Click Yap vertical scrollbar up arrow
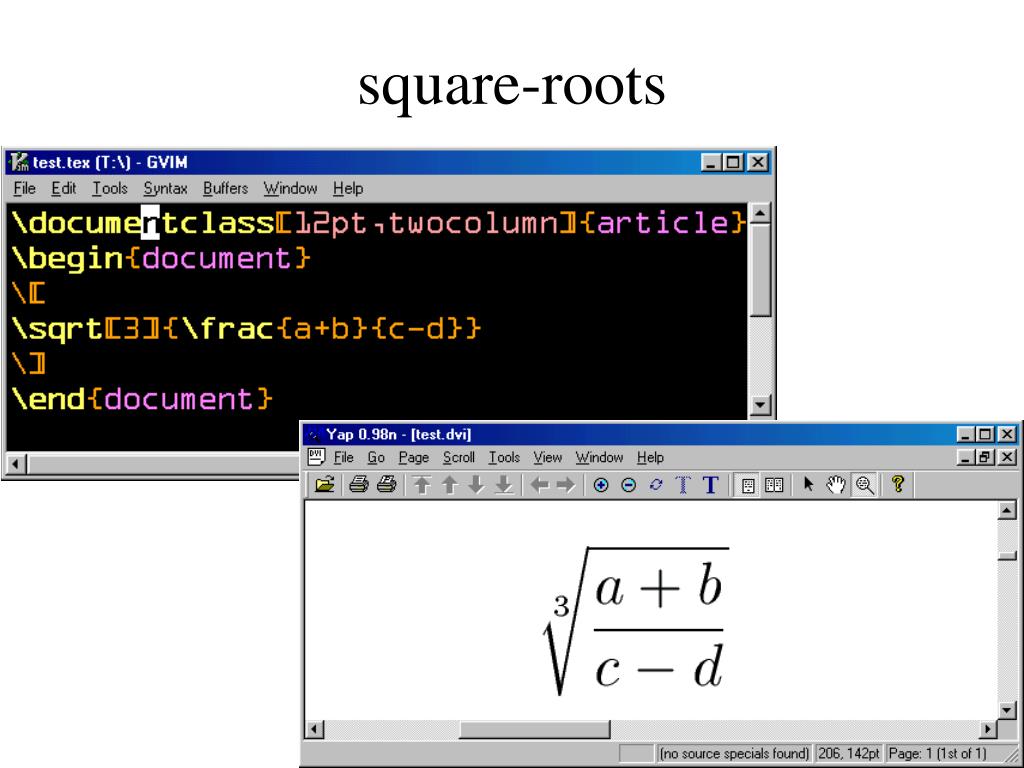 pos(1008,510)
